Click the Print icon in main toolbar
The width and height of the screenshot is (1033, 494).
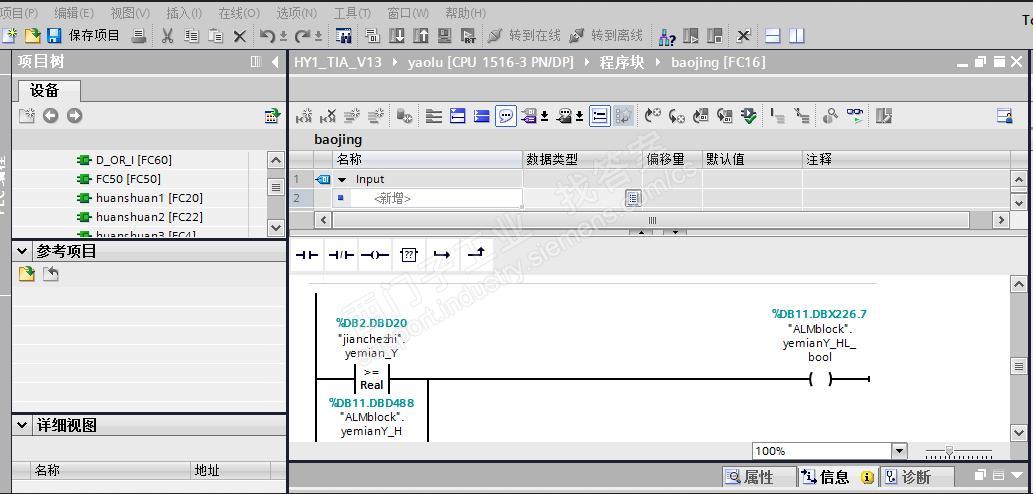138,36
